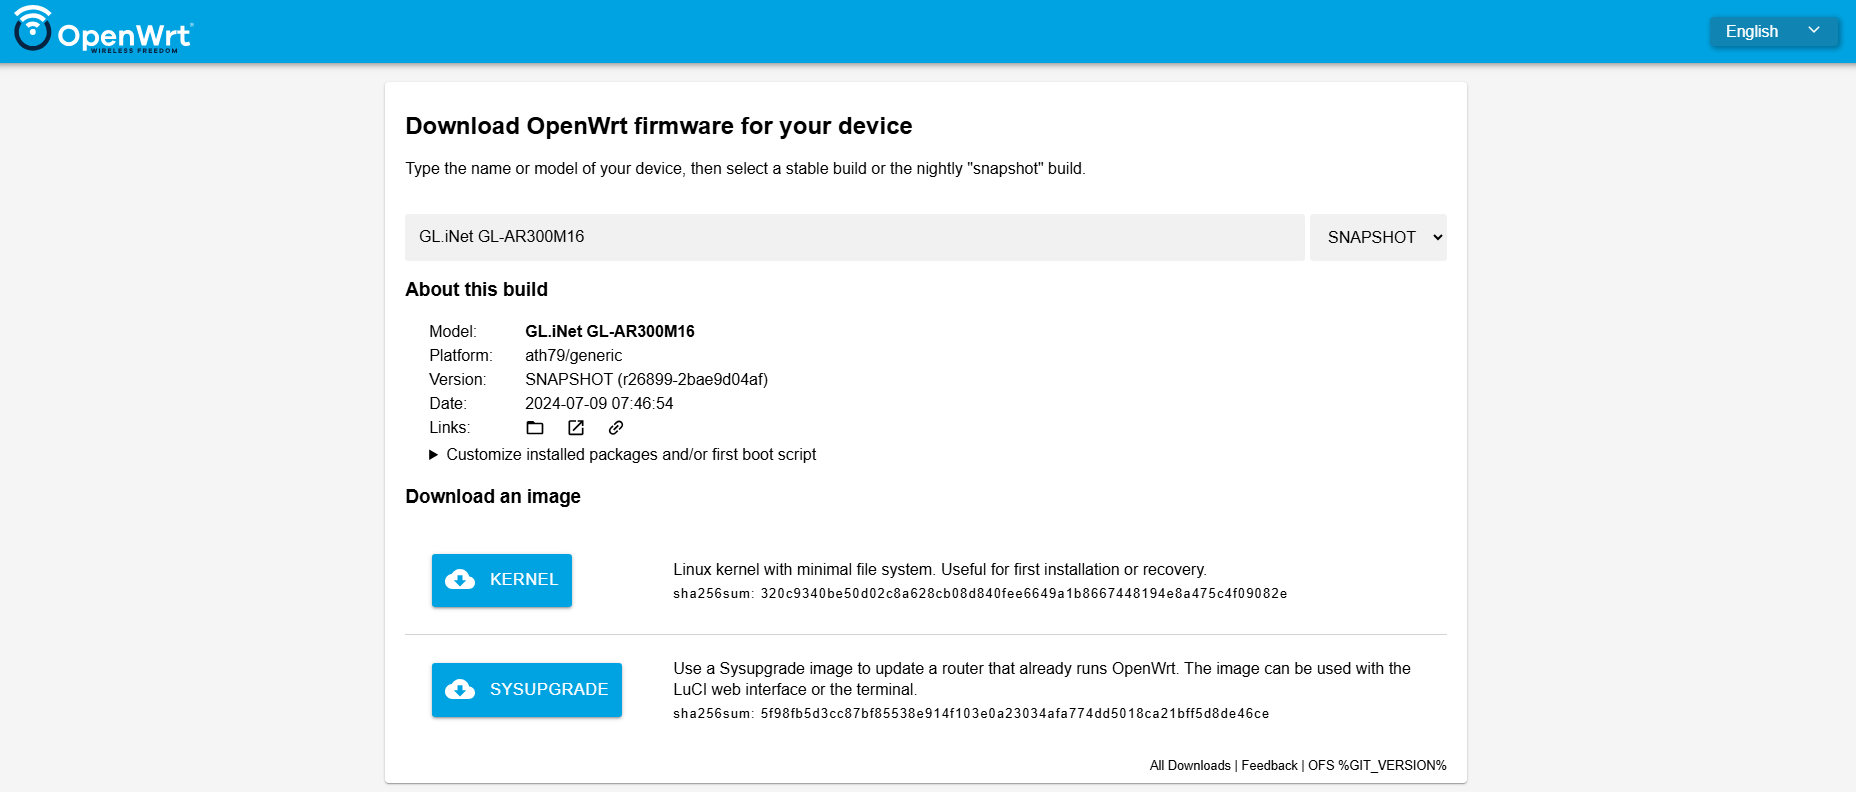Screen dimensions: 1856x792
Task: Click the bold GL.iNet GL-AR300M16 model name
Action: (609, 332)
